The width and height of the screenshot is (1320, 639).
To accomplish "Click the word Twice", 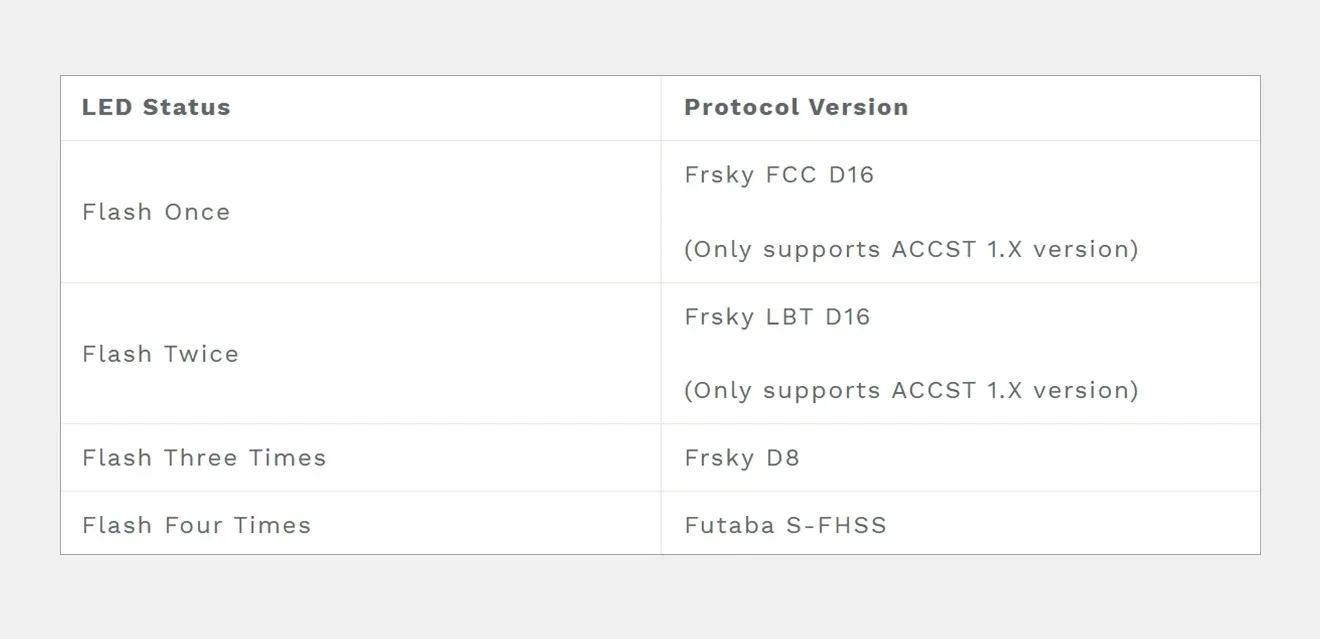I will click(203, 354).
